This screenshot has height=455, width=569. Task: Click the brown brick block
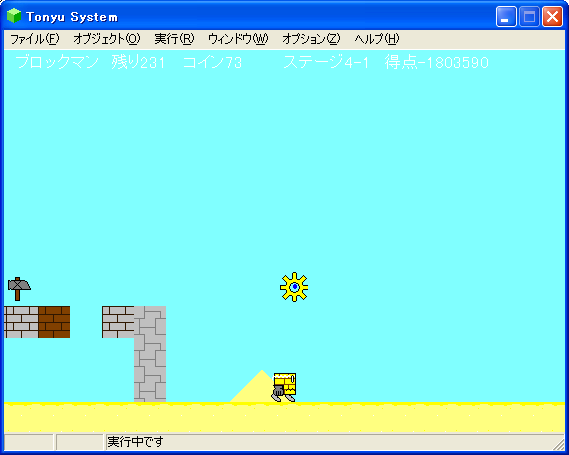(x=54, y=322)
